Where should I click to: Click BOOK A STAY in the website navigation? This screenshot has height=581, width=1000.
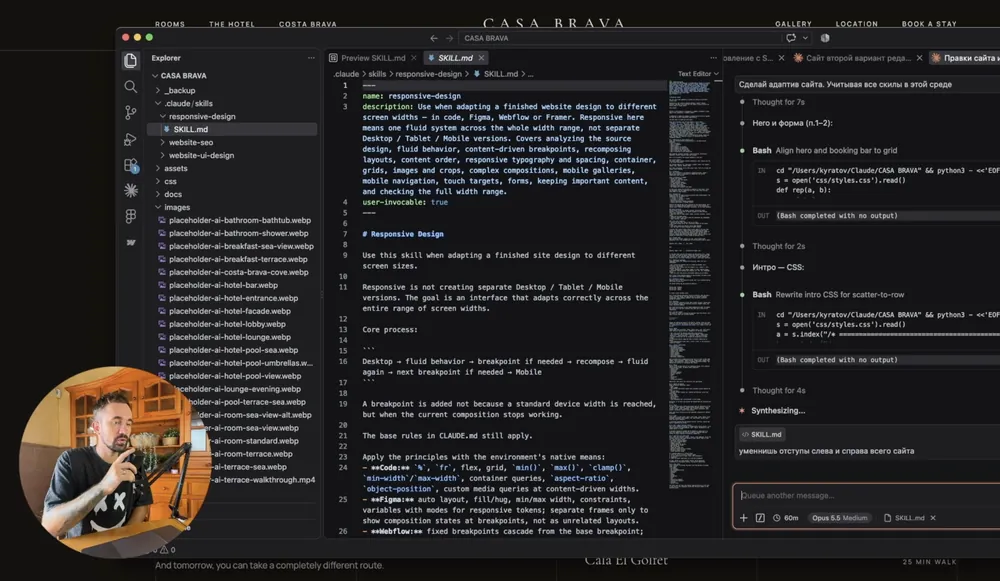tap(929, 24)
